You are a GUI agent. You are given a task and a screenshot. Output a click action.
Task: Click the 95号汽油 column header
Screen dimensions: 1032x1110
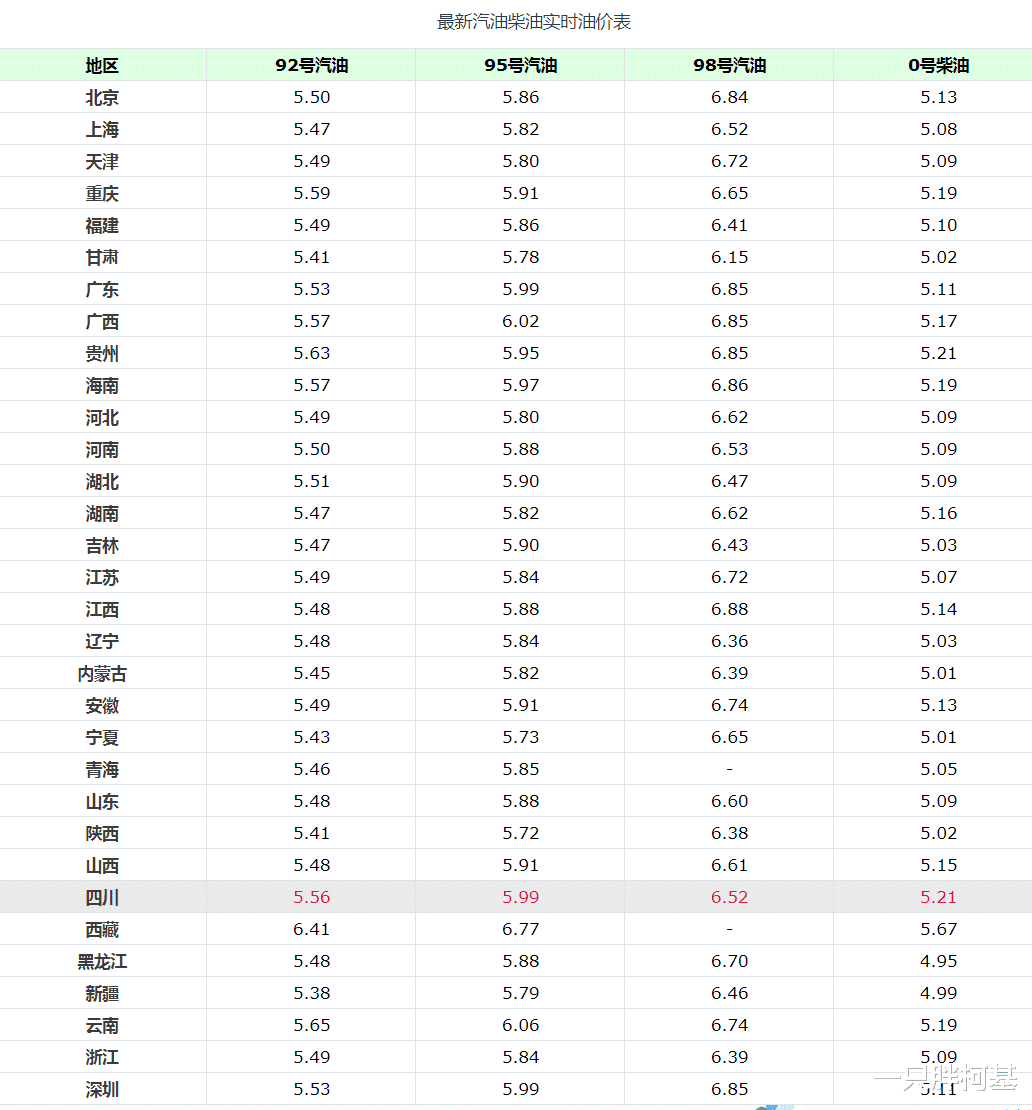[519, 65]
